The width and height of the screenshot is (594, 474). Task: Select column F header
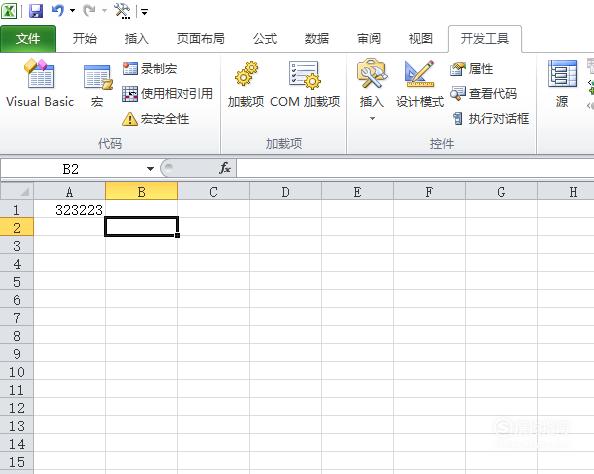tap(429, 192)
